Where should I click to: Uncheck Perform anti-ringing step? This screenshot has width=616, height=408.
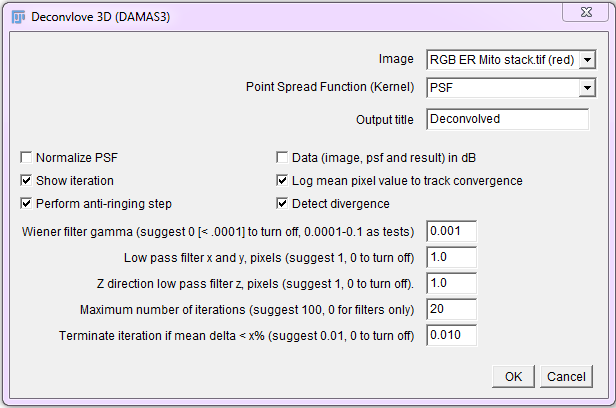point(26,204)
